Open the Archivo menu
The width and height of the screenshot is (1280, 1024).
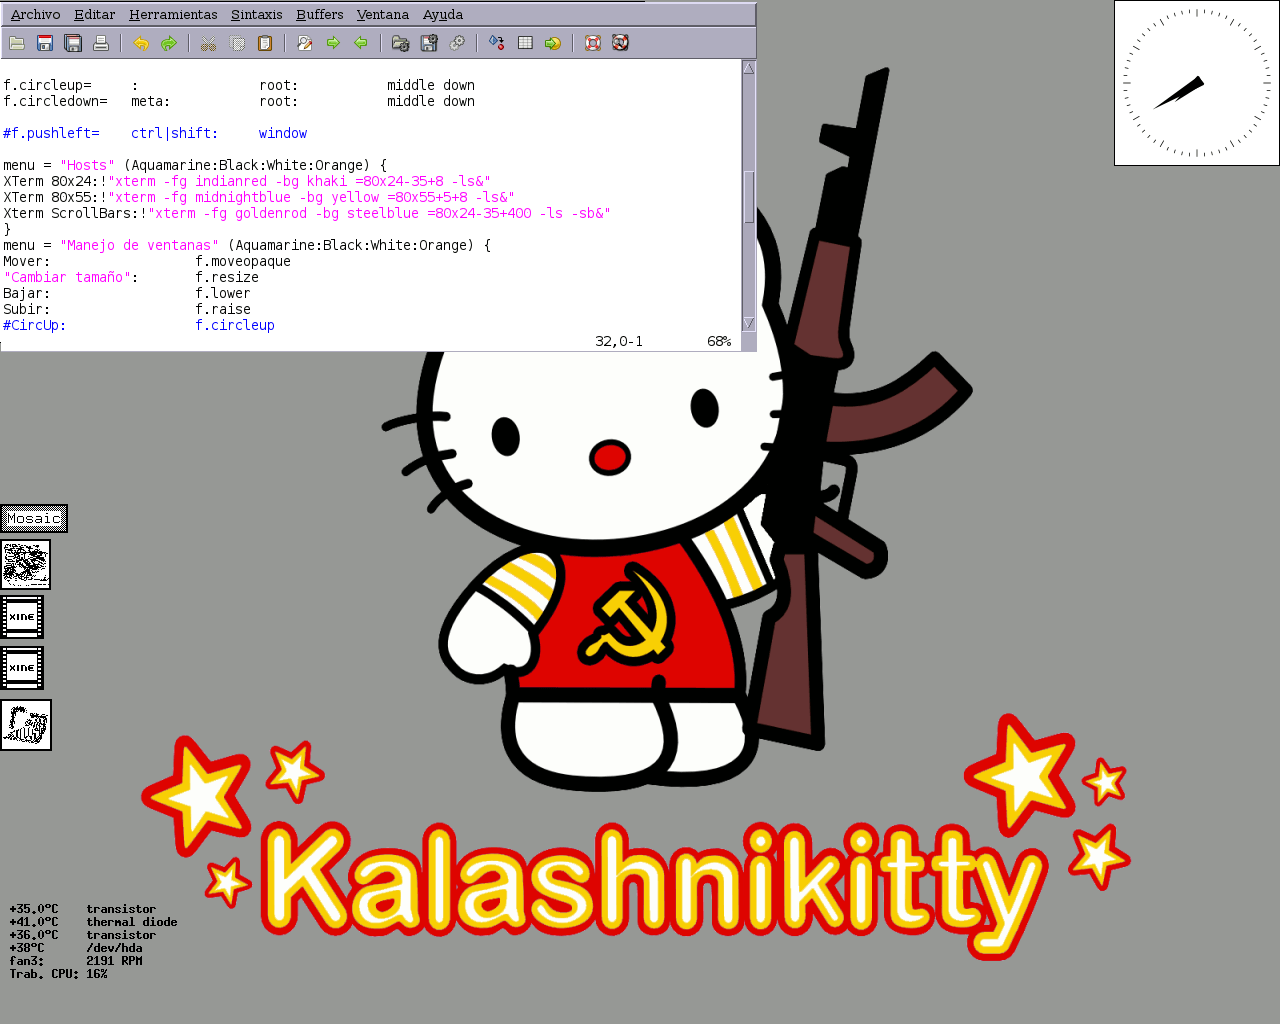pos(35,14)
